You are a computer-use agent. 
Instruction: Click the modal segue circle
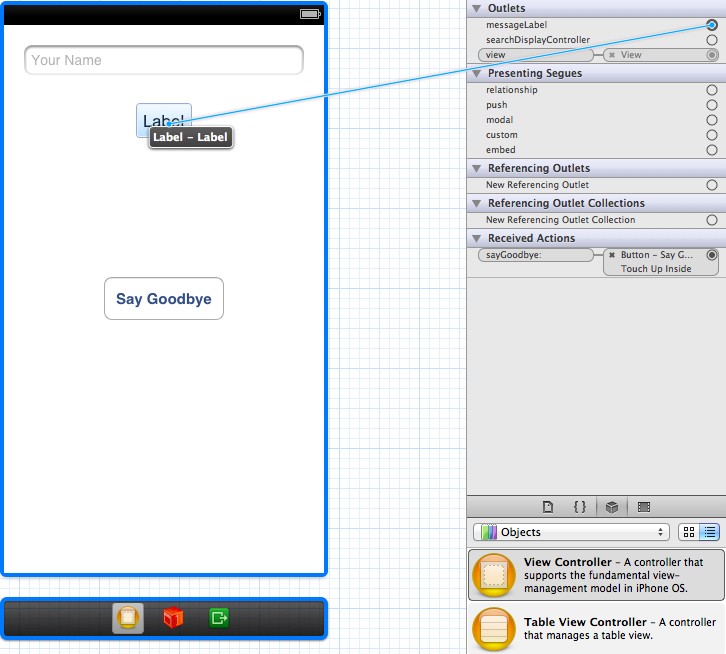pos(712,120)
